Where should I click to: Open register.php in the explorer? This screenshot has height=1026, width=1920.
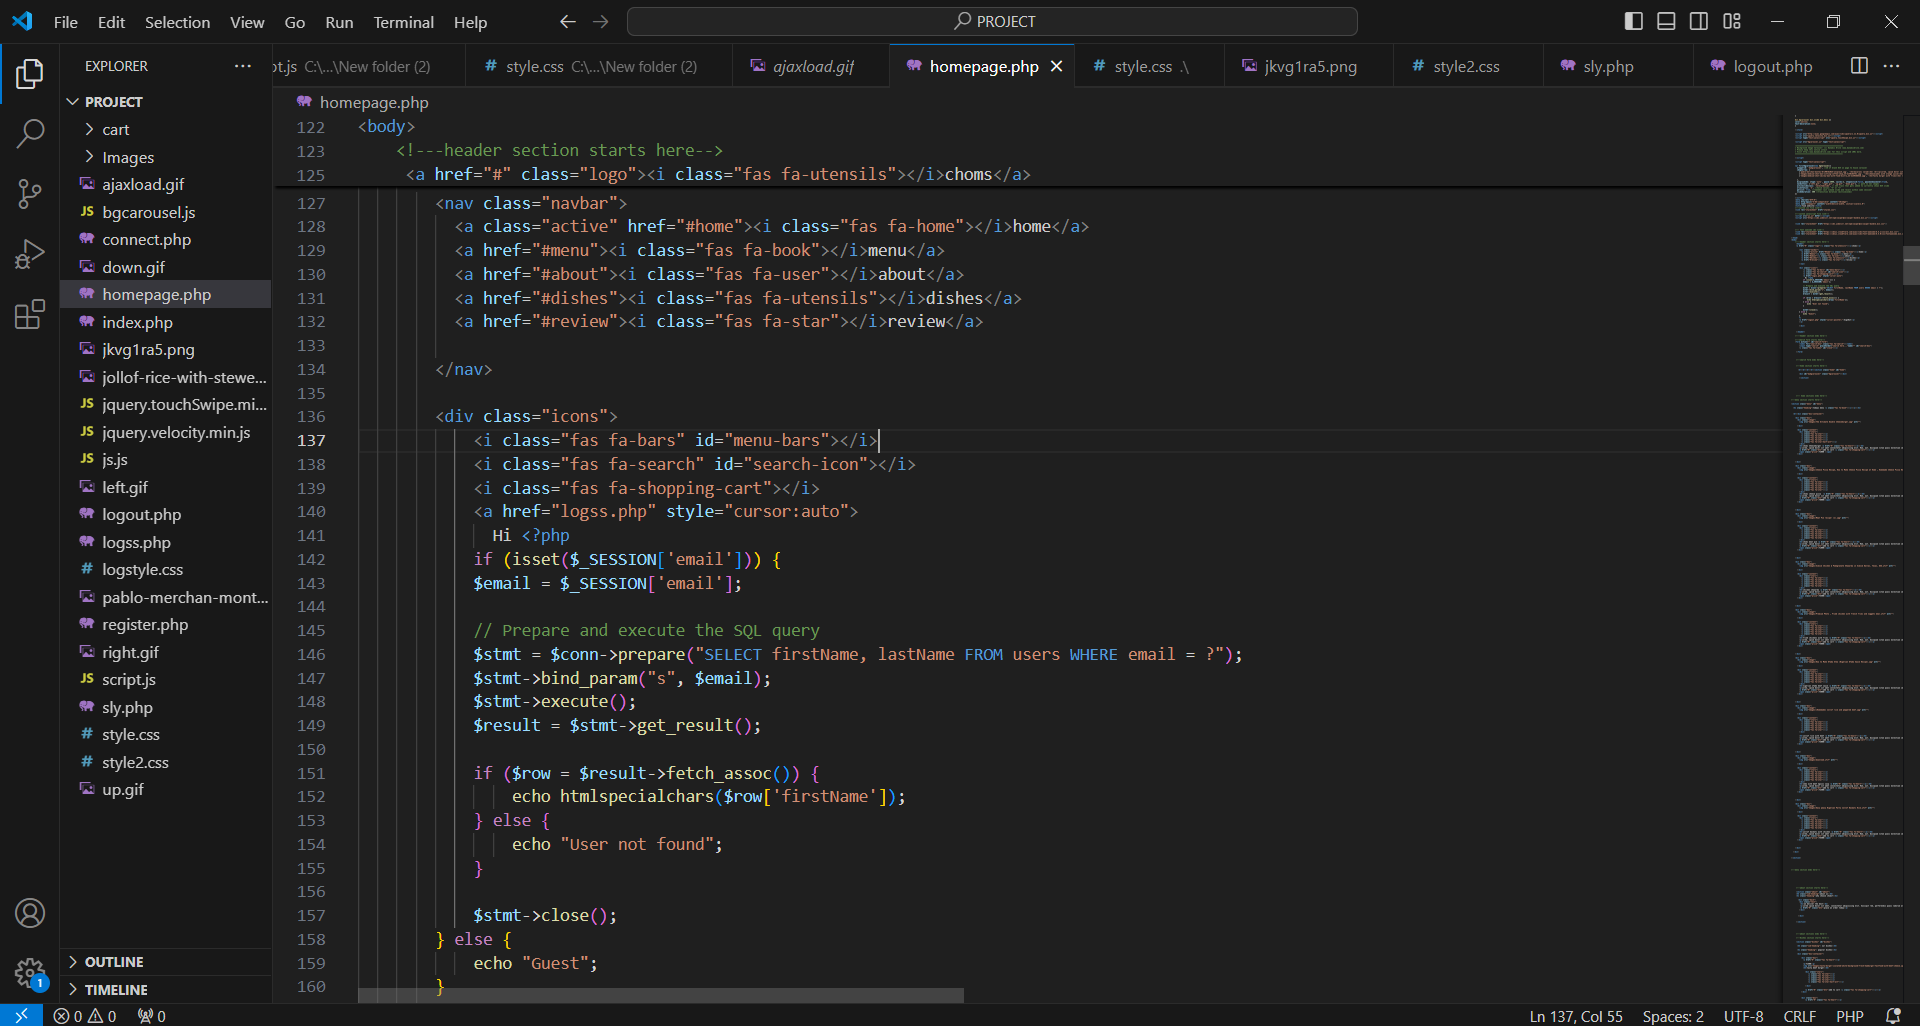(x=145, y=625)
